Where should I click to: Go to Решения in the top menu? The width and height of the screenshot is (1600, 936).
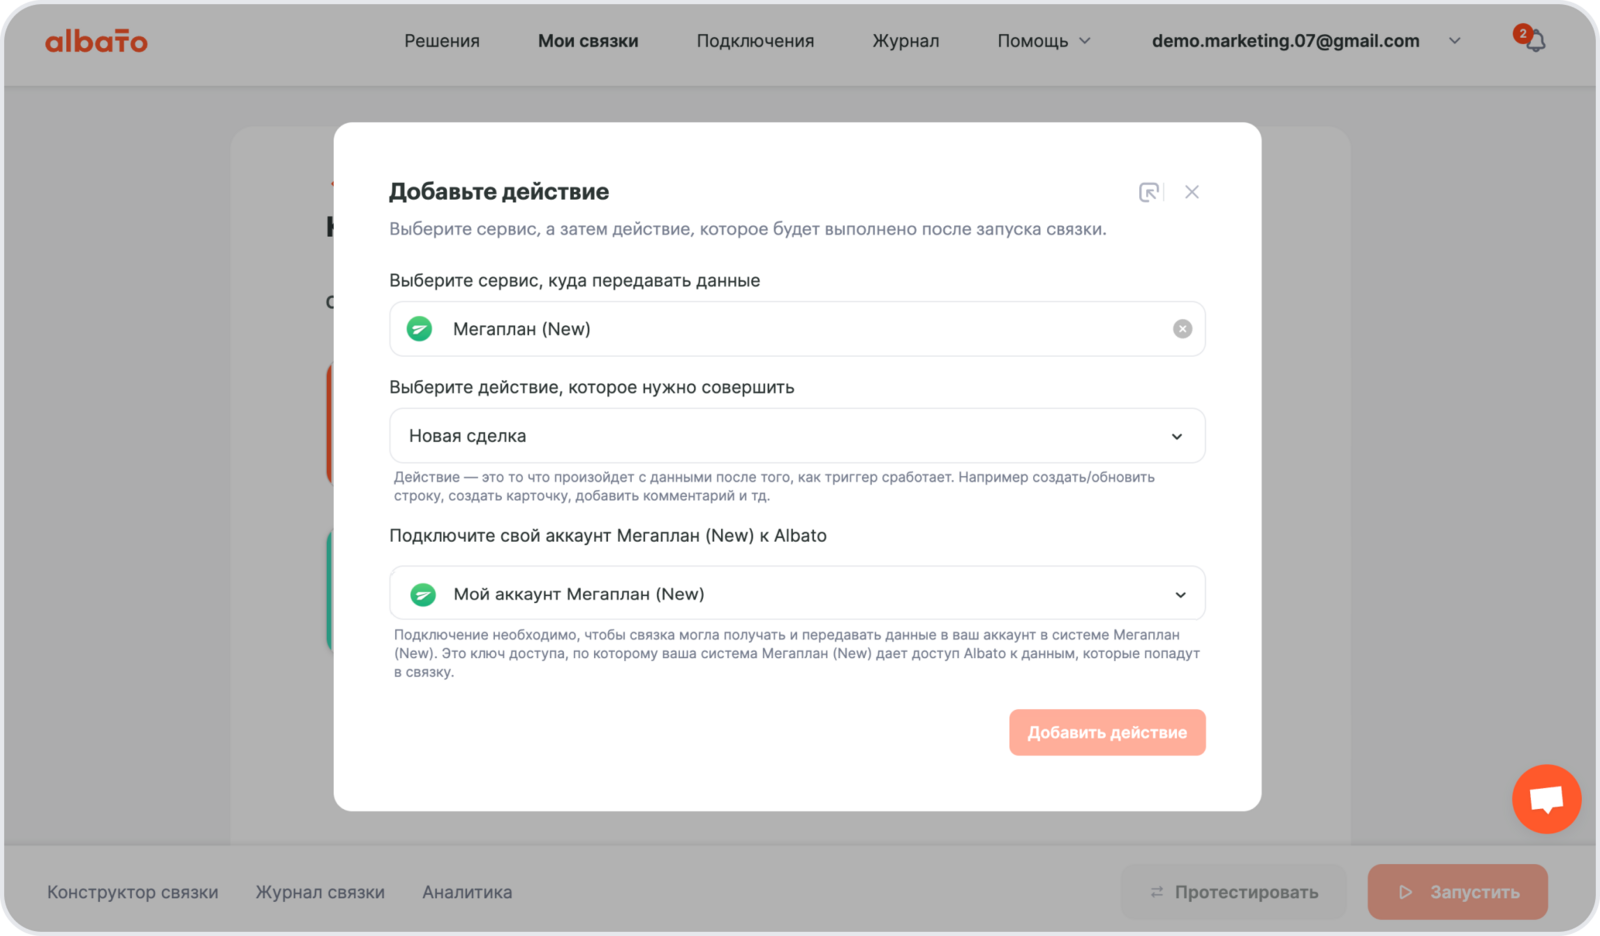442,41
